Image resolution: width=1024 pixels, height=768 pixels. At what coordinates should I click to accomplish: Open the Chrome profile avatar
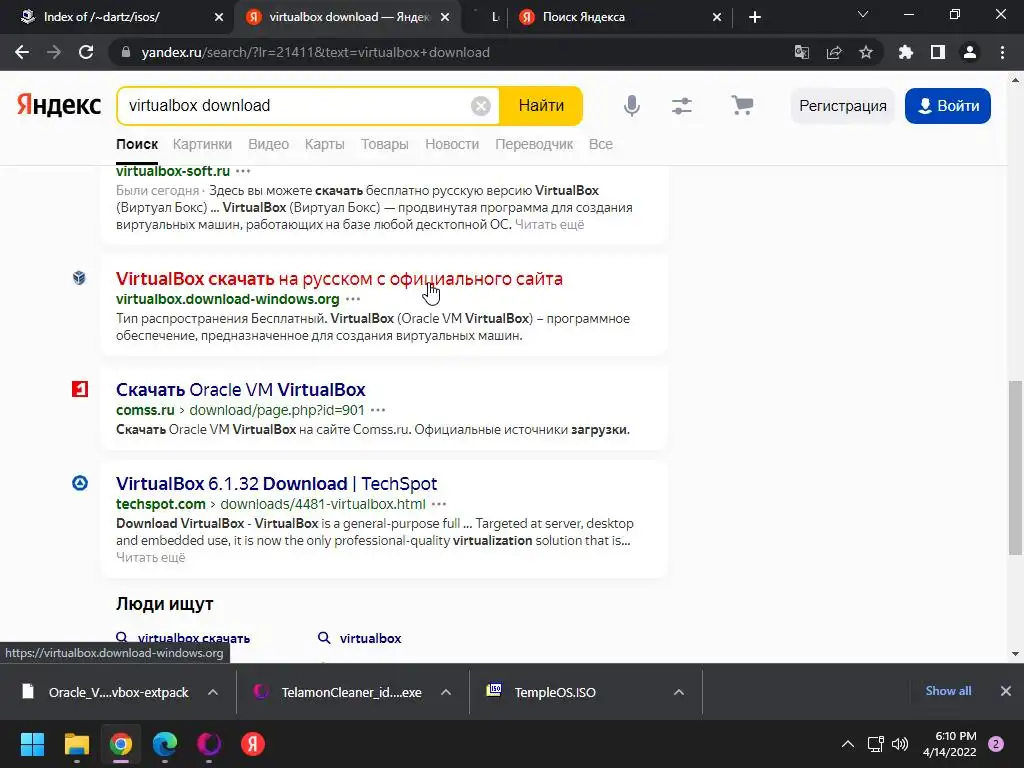(x=970, y=52)
